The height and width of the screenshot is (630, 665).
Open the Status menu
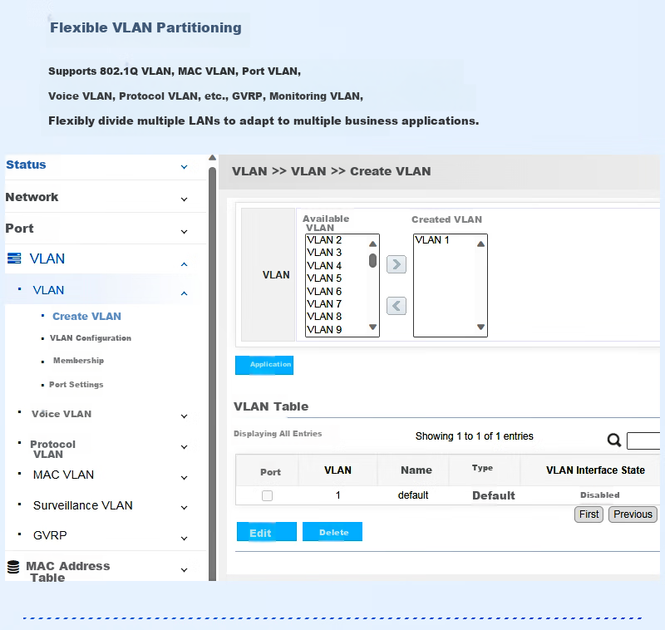[x=26, y=165]
